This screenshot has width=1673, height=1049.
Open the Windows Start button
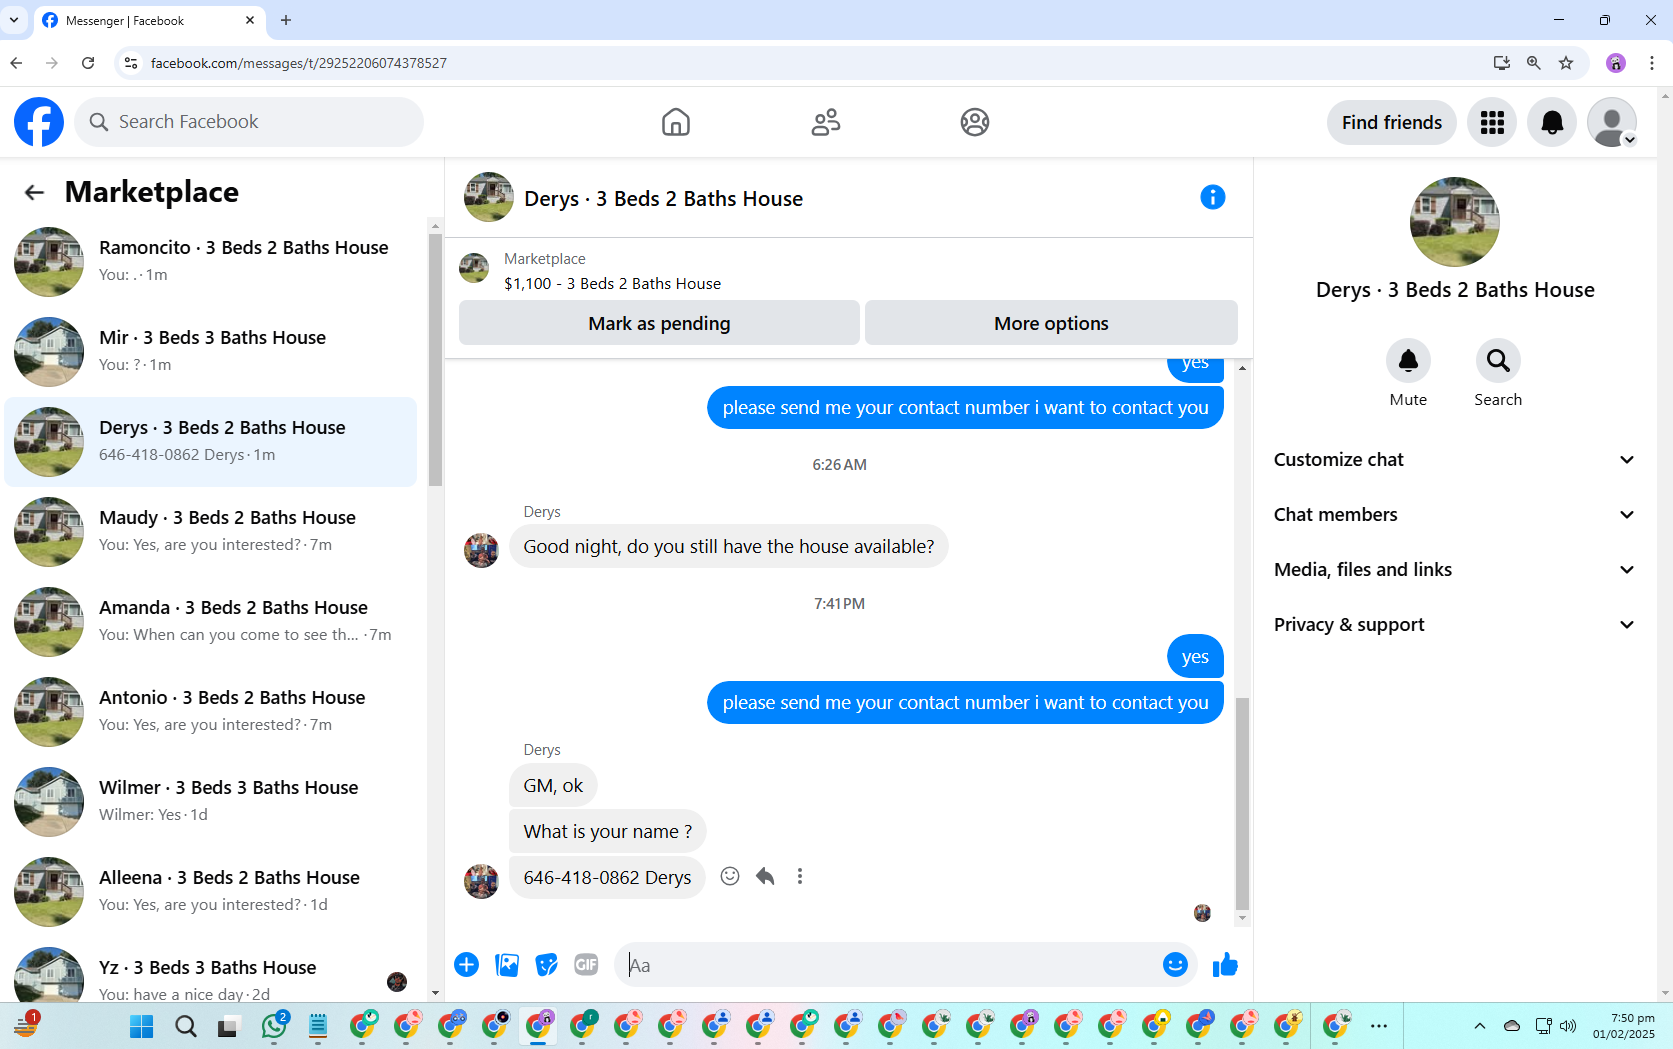[142, 1026]
